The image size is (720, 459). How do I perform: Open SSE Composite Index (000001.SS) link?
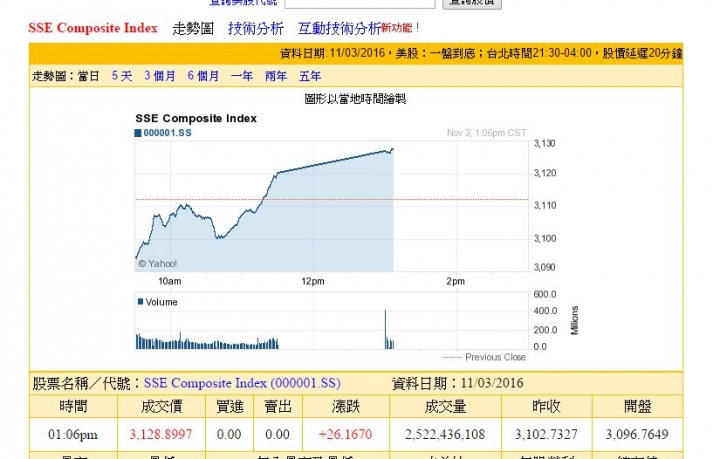[242, 383]
